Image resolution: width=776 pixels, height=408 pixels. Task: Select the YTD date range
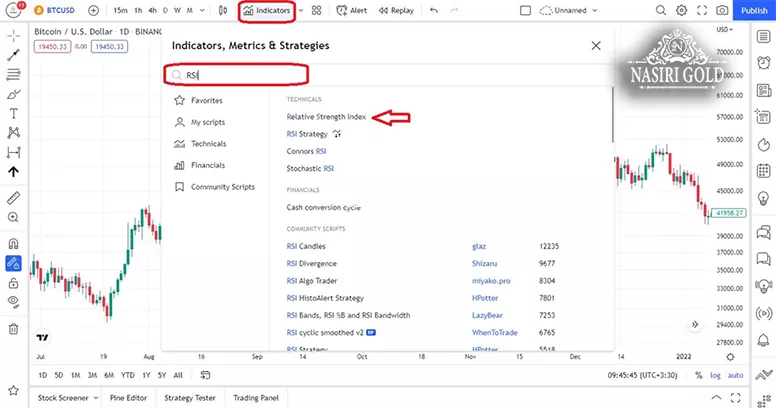click(x=128, y=375)
